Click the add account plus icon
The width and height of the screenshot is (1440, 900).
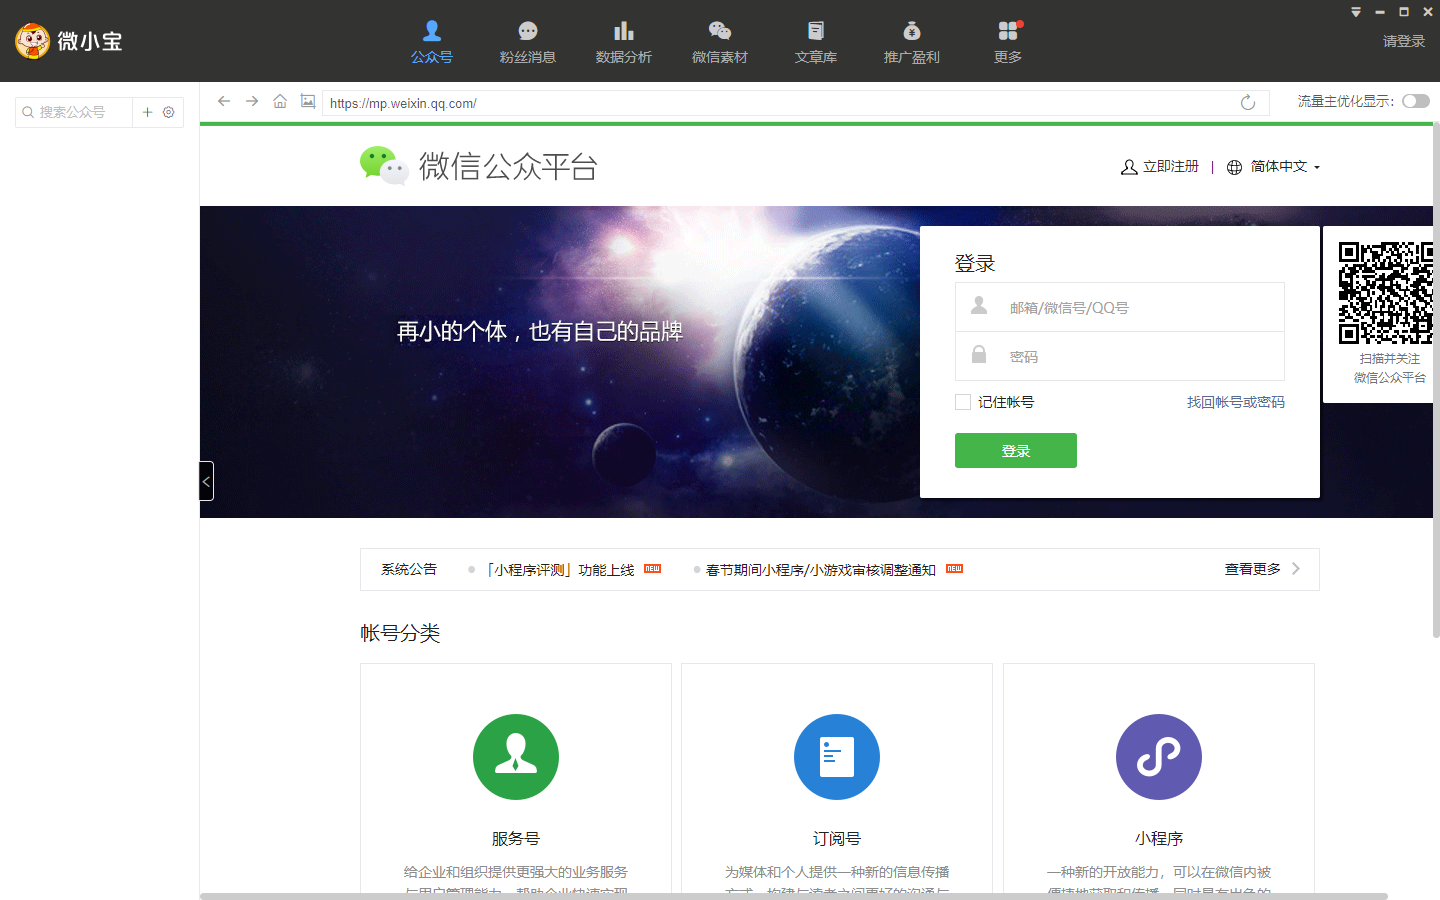pos(147,112)
